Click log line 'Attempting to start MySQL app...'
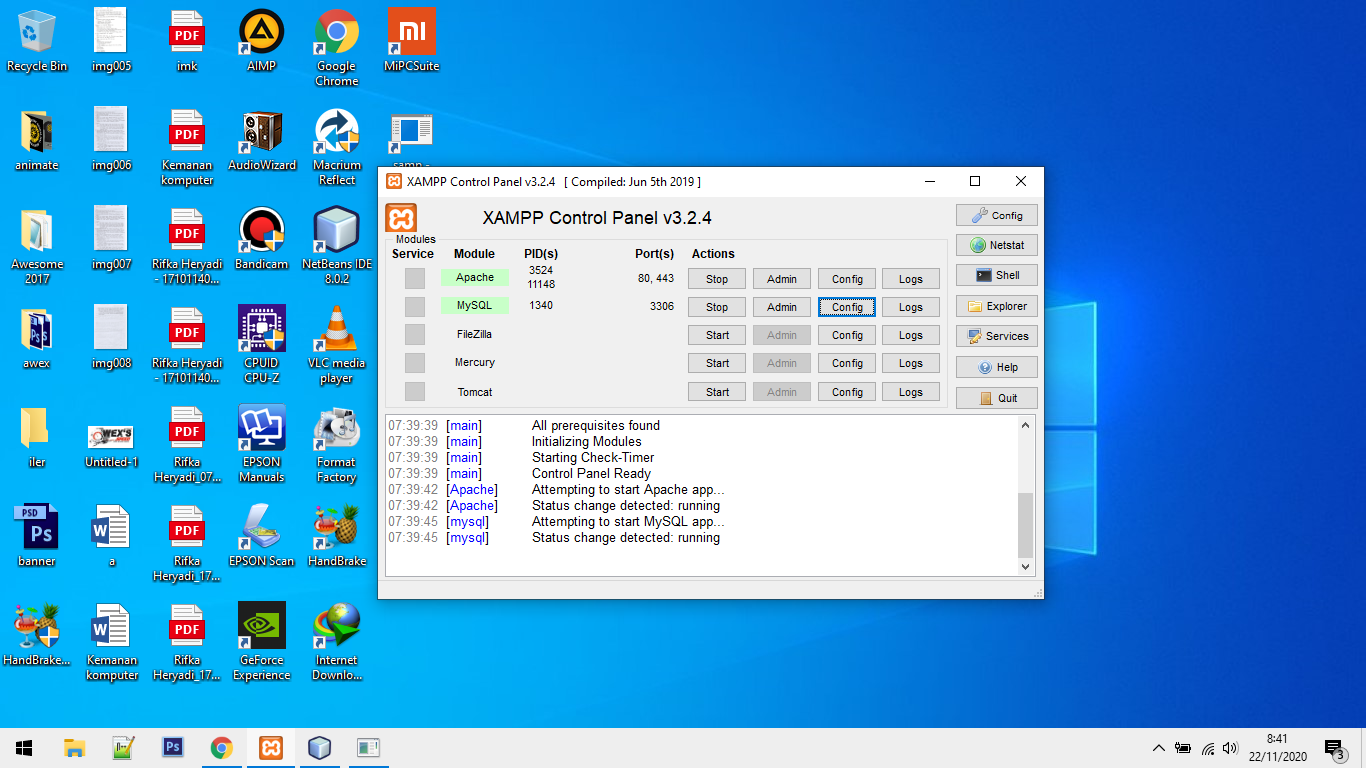Image resolution: width=1366 pixels, height=768 pixels. 628,522
